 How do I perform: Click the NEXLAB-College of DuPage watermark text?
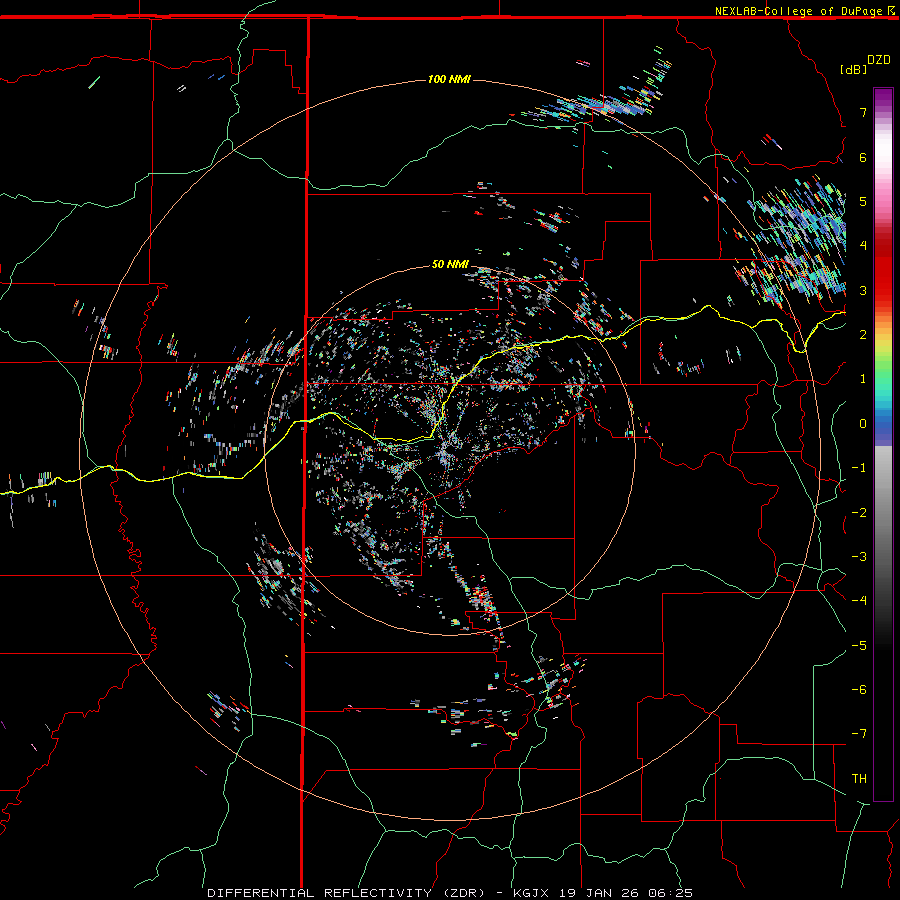pyautogui.click(x=804, y=11)
